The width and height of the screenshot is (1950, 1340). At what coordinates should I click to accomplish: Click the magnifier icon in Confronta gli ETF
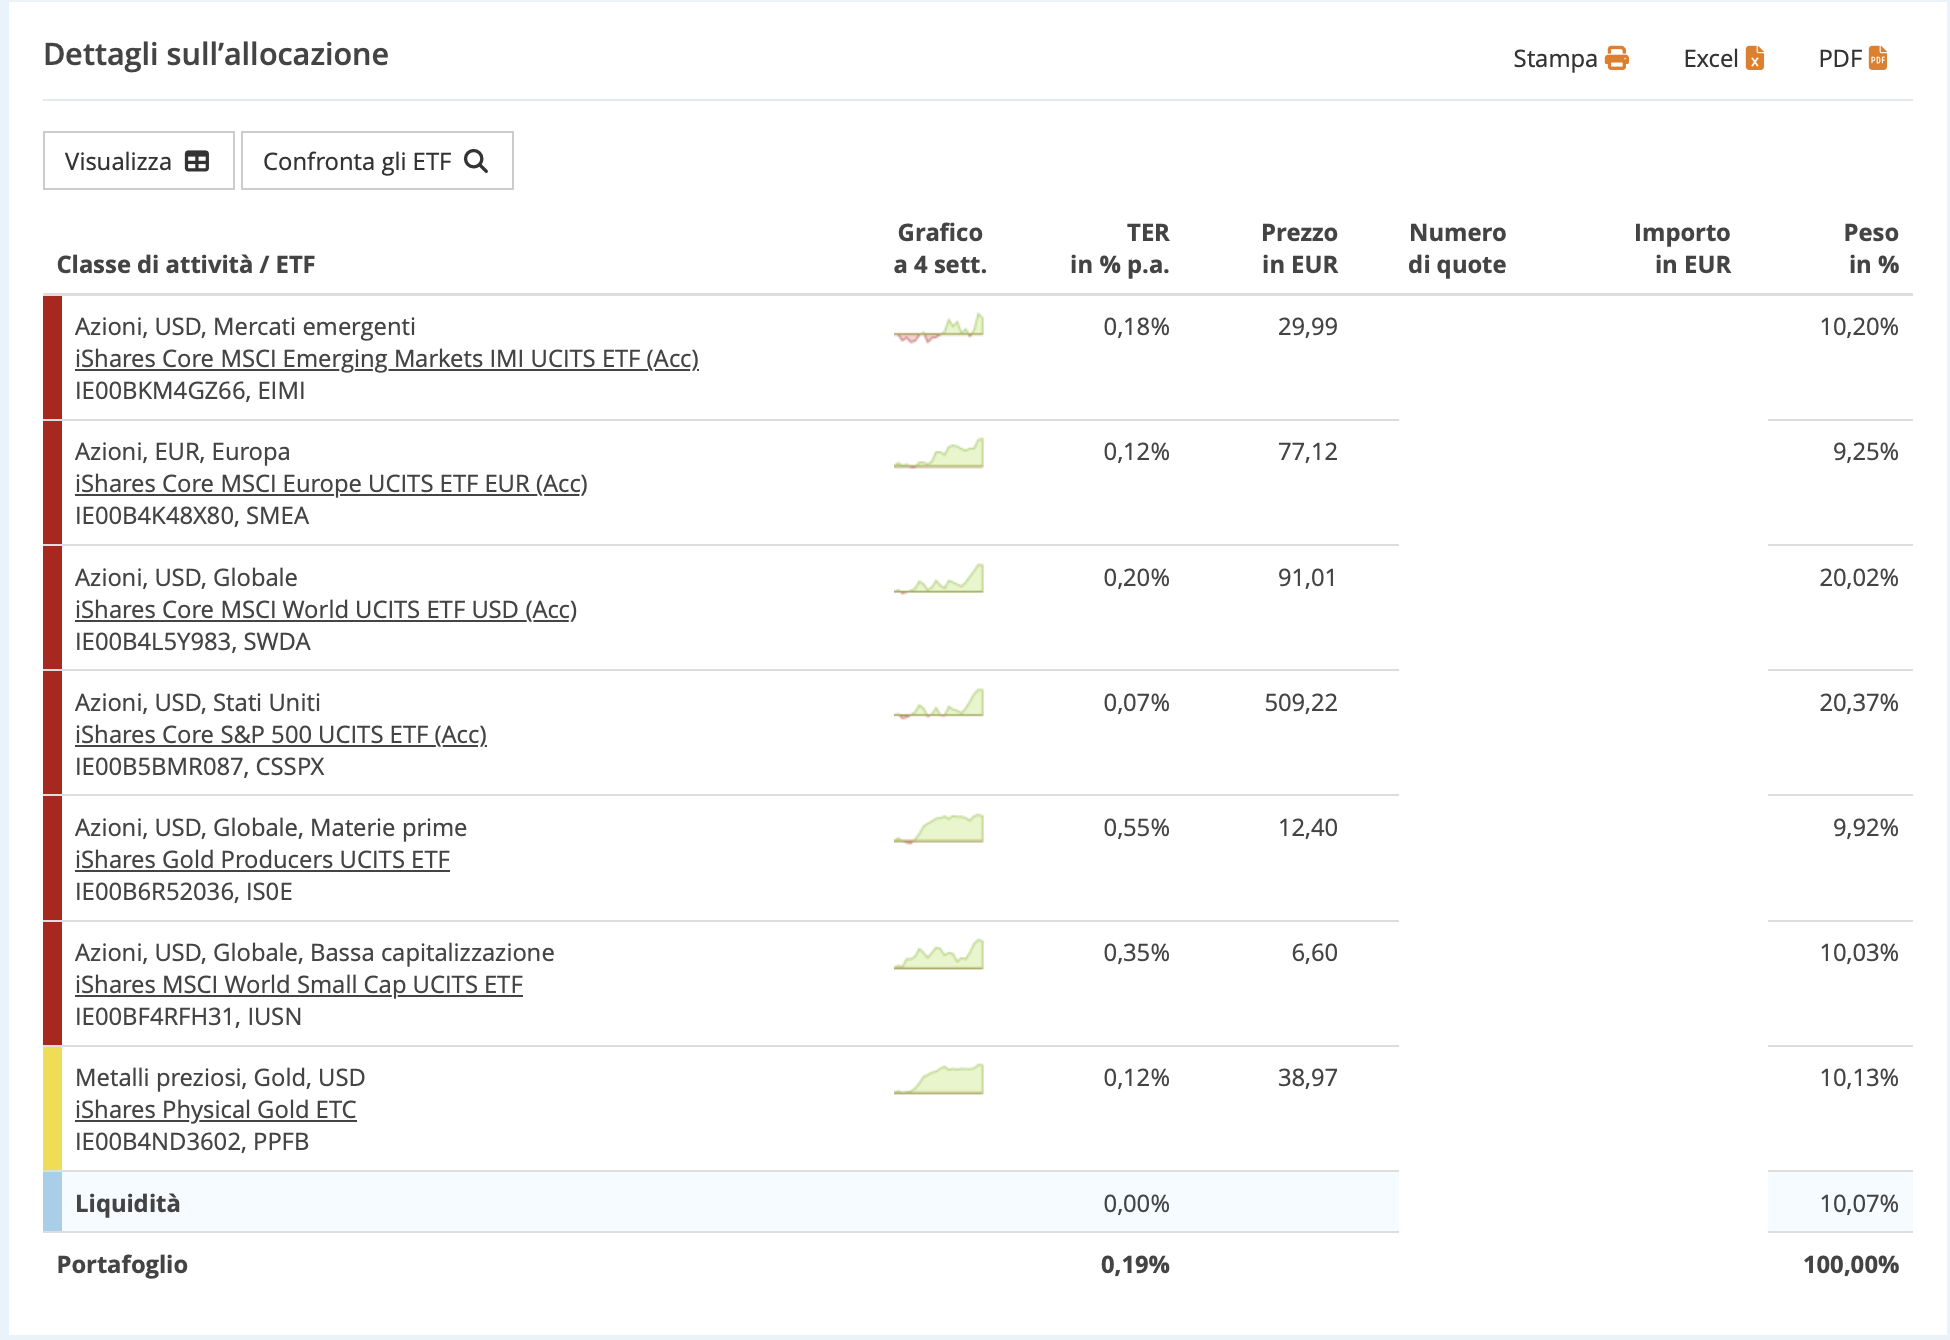[476, 161]
